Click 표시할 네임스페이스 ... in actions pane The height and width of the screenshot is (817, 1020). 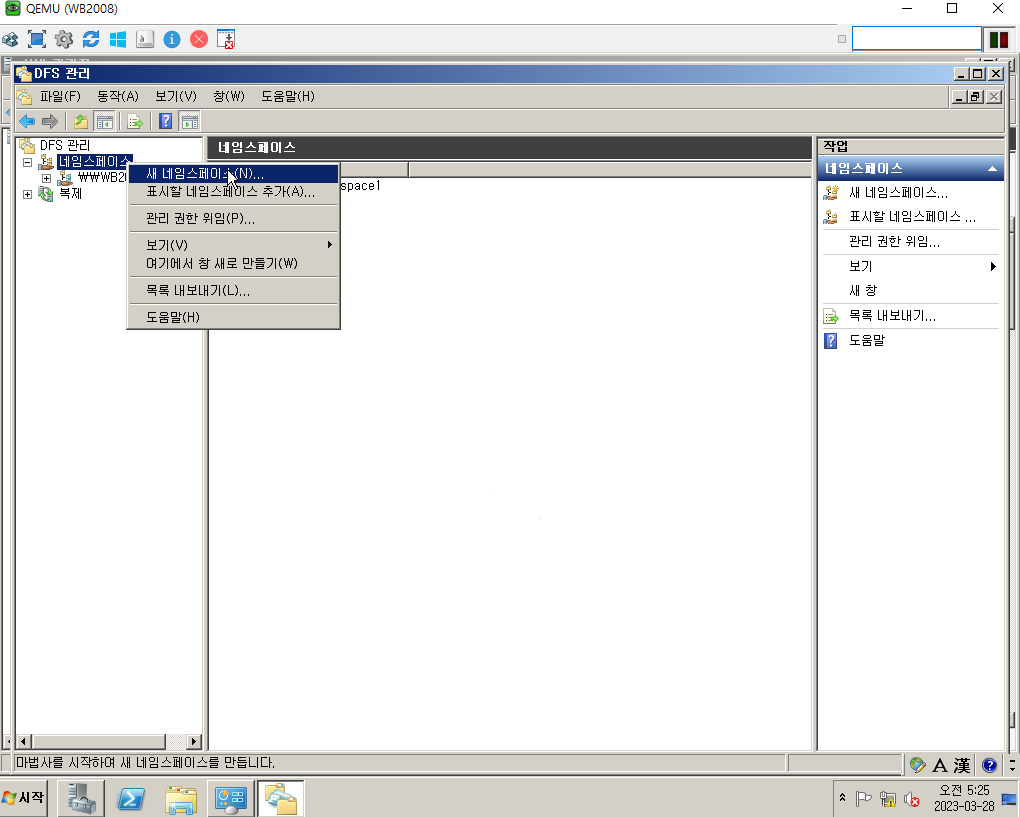[910, 217]
